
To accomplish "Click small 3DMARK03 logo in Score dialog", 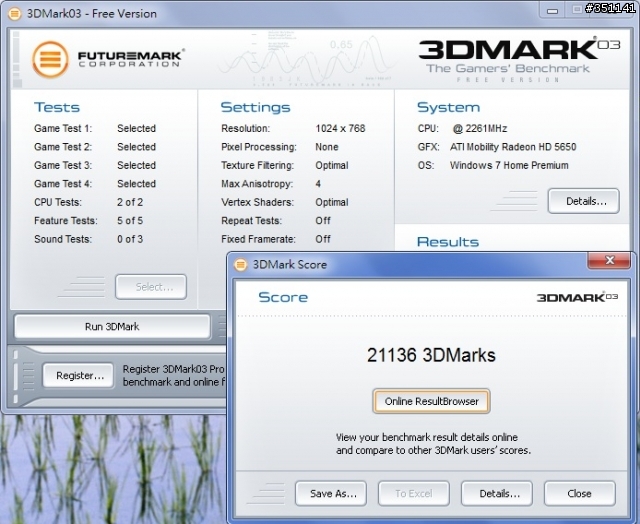I will [x=577, y=297].
